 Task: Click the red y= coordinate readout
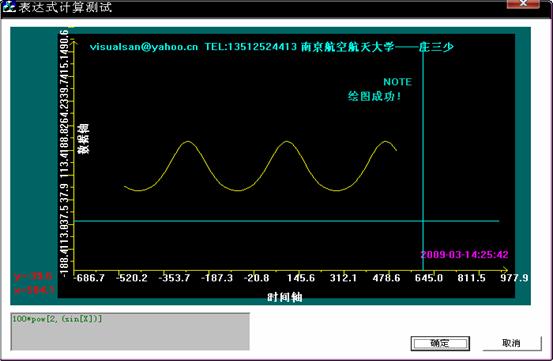33,276
